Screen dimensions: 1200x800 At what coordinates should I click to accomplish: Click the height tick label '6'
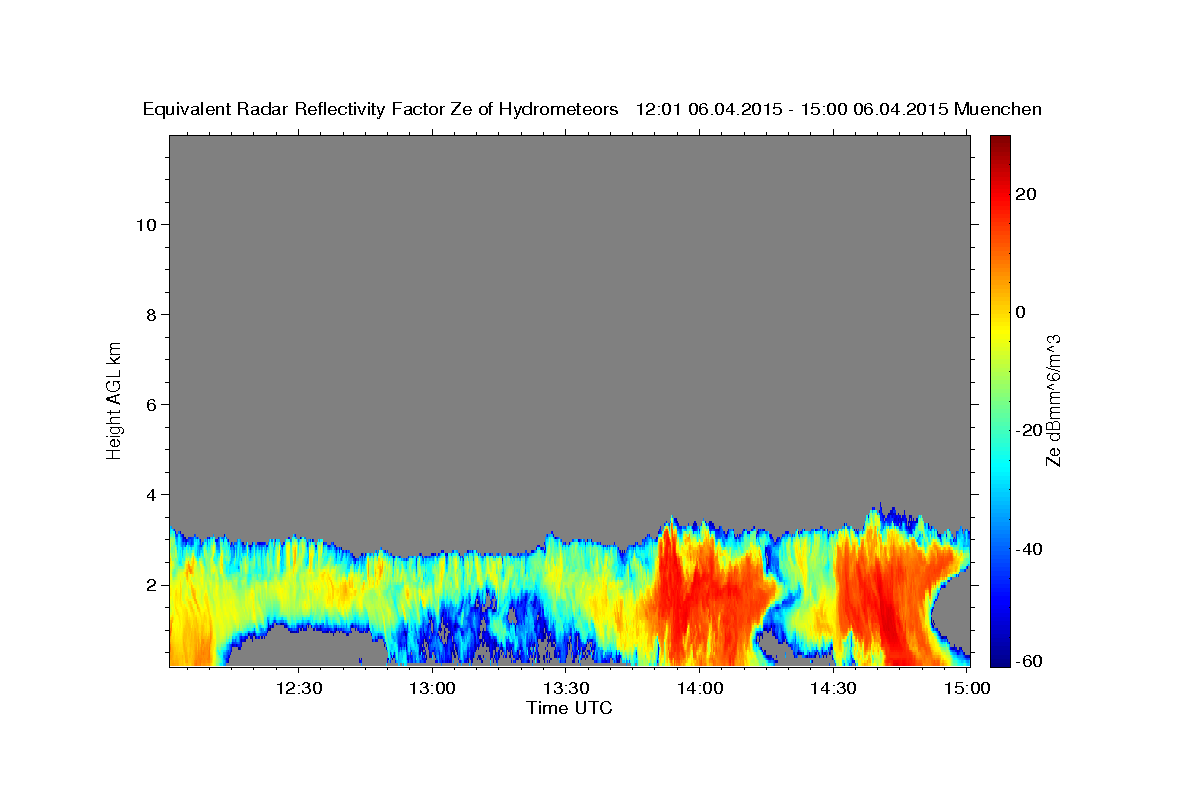point(151,404)
